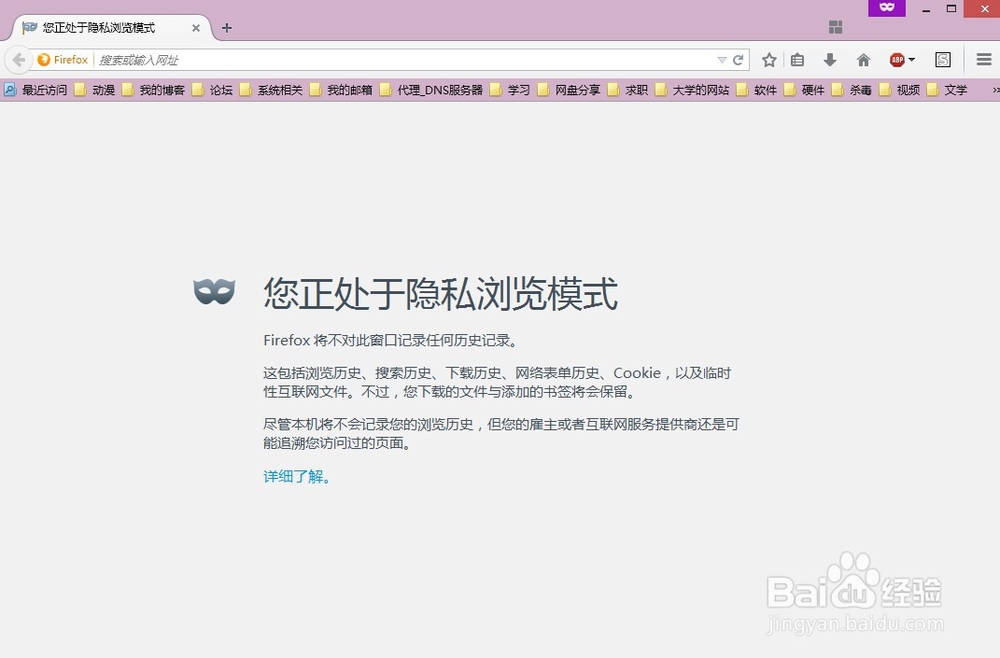Image resolution: width=1000 pixels, height=658 pixels.
Task: Open the downloads arrow icon
Action: (830, 60)
